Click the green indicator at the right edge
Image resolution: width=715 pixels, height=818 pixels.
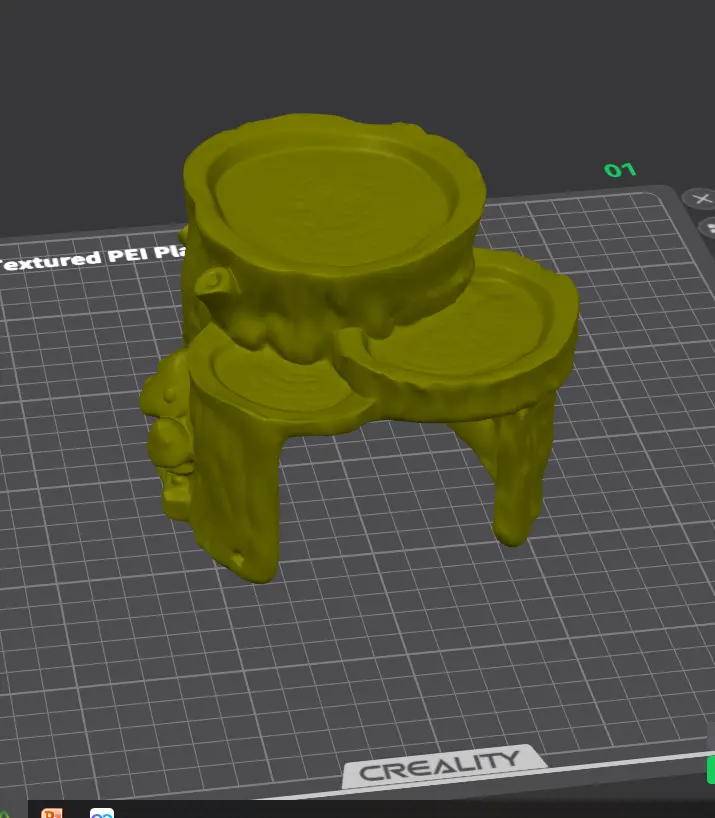click(710, 769)
